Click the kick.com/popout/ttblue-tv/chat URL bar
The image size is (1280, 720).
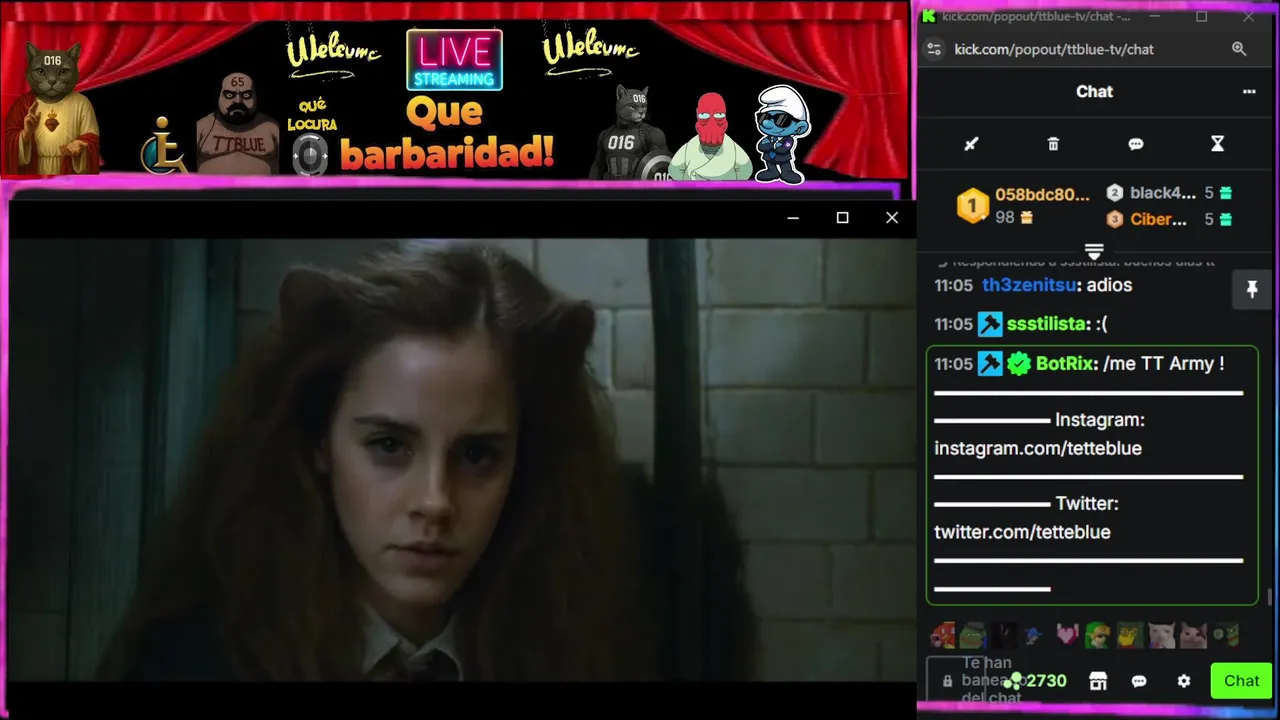(x=1054, y=49)
